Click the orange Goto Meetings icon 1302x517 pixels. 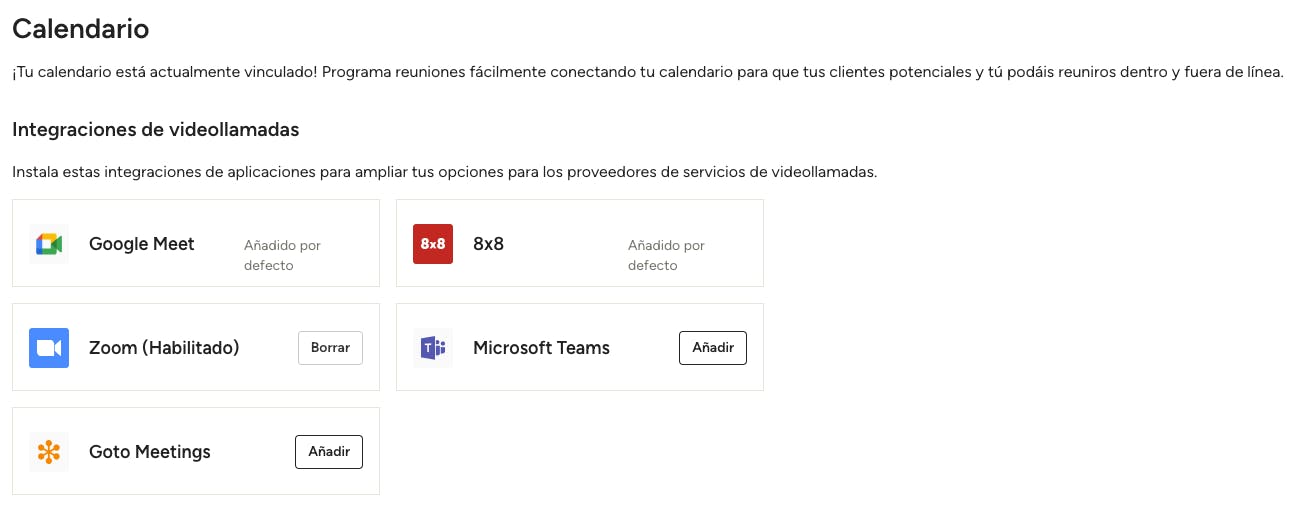pos(49,452)
